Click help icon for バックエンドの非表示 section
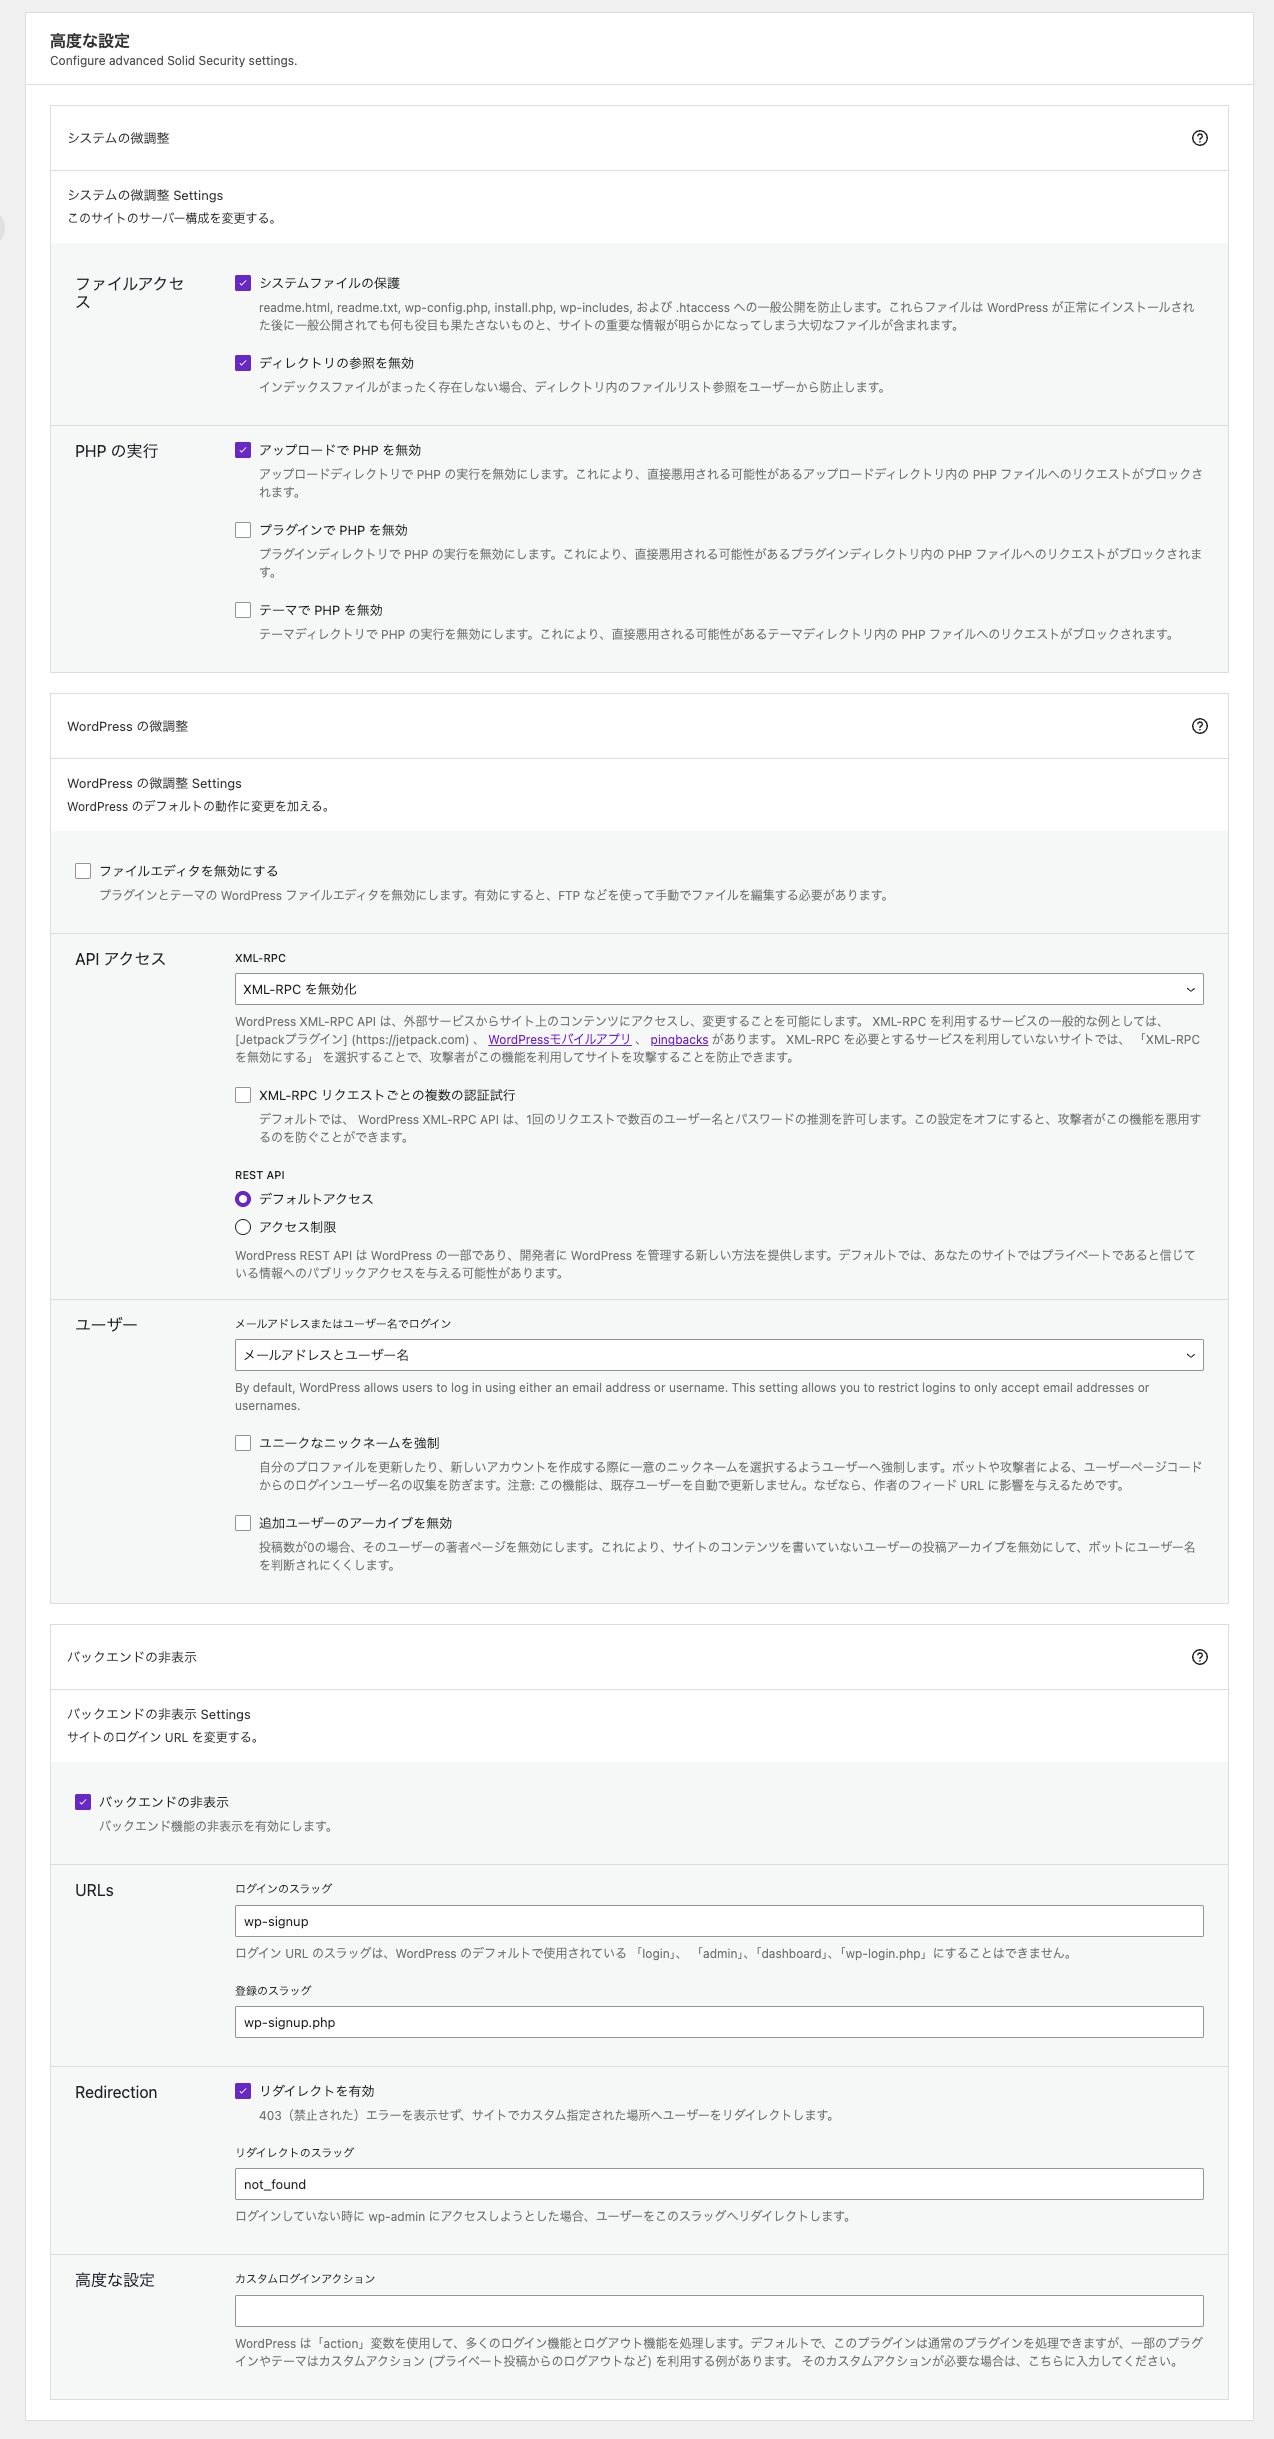Image resolution: width=1274 pixels, height=2439 pixels. pyautogui.click(x=1199, y=1657)
